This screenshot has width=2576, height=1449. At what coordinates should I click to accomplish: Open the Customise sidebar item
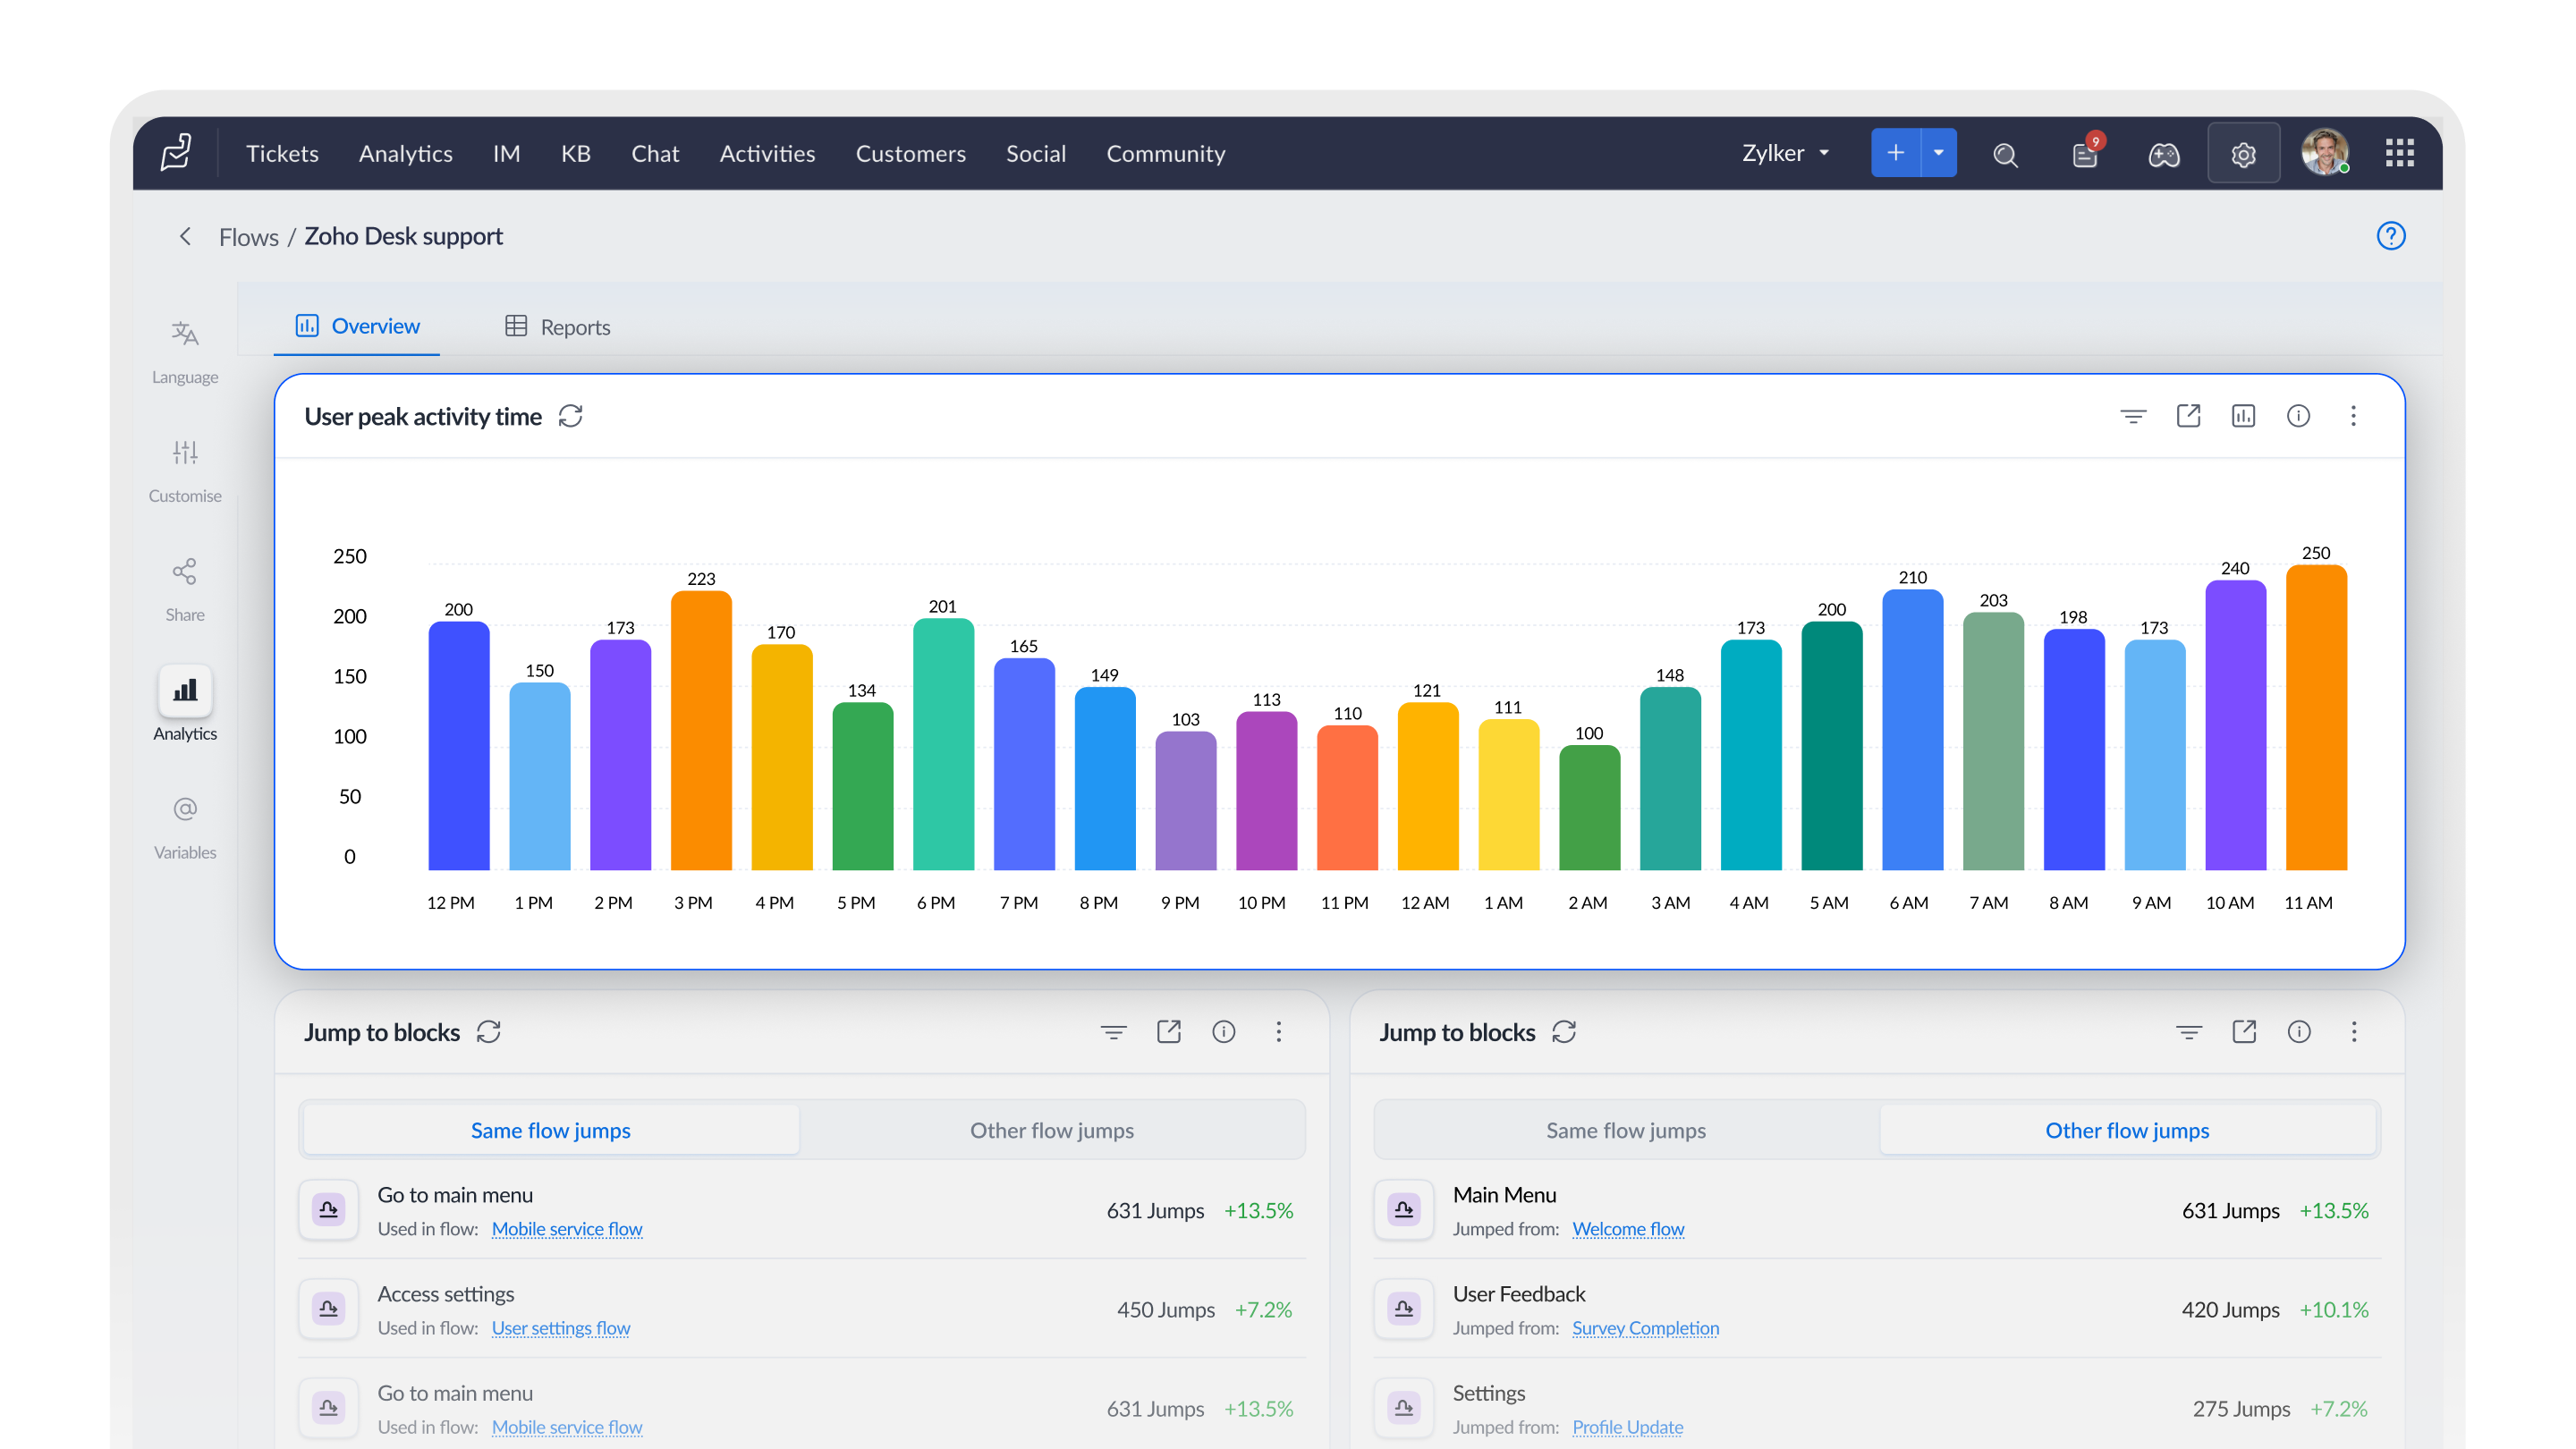[x=185, y=471]
